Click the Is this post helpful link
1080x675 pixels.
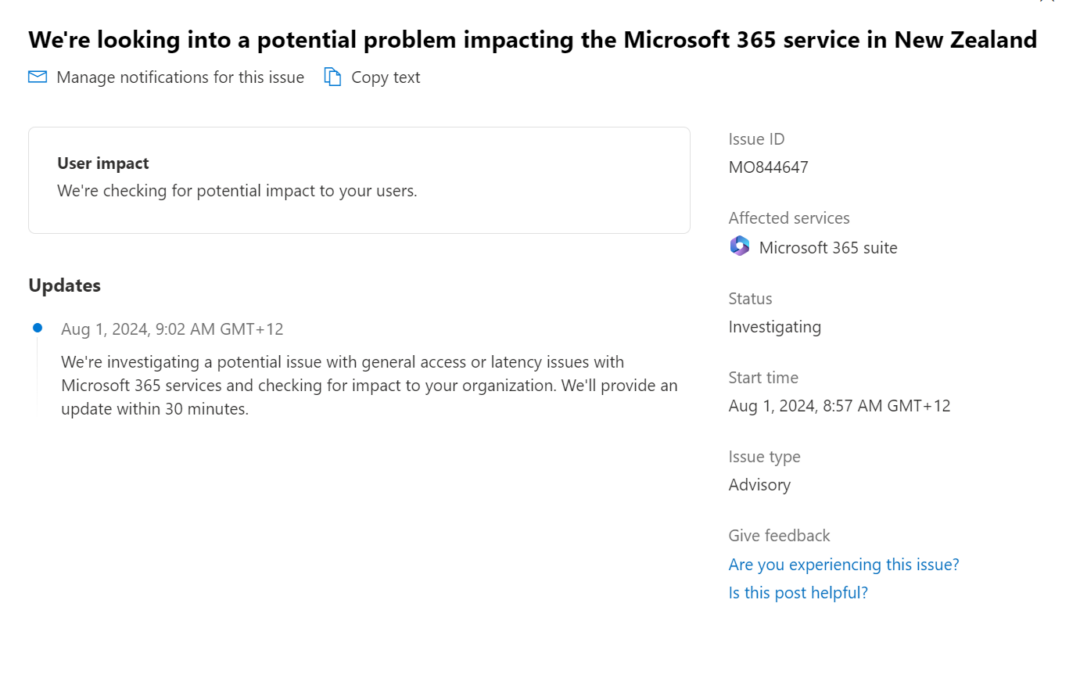pos(797,592)
